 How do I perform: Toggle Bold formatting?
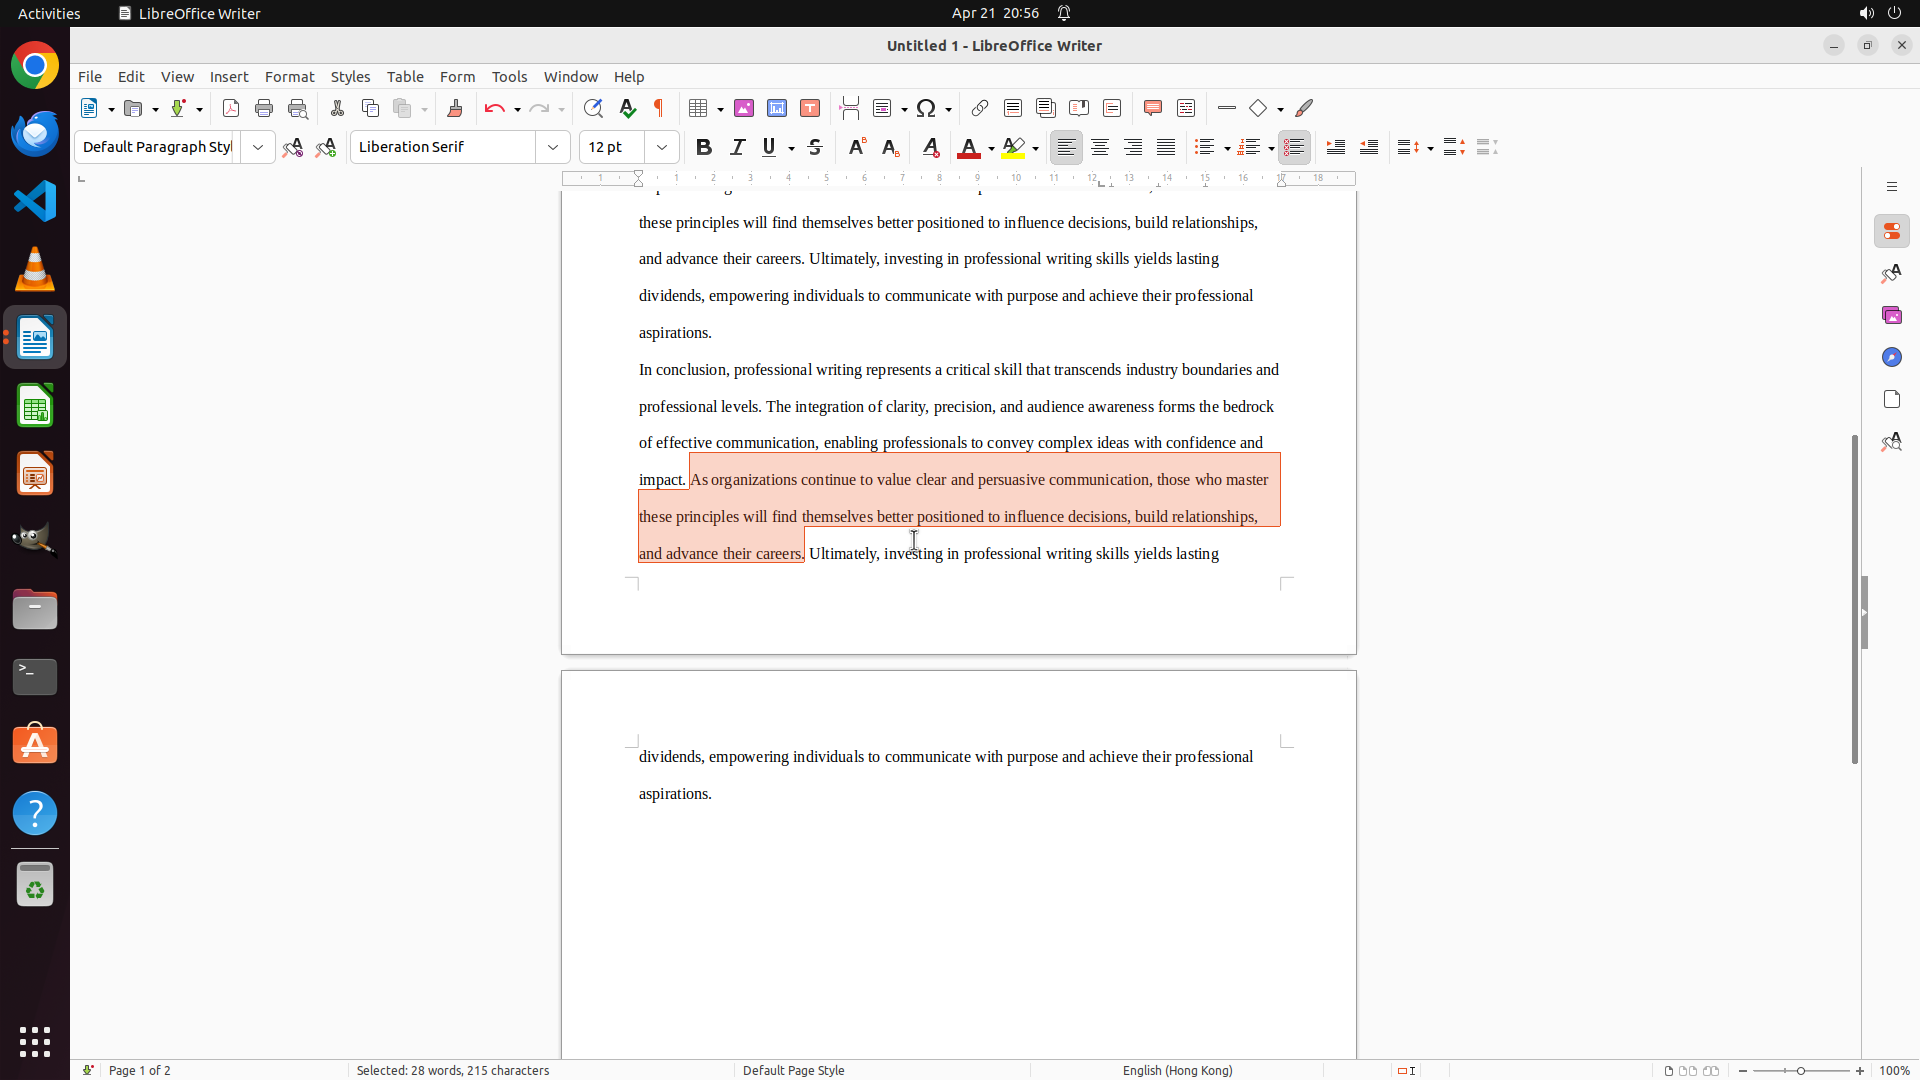pos(704,147)
